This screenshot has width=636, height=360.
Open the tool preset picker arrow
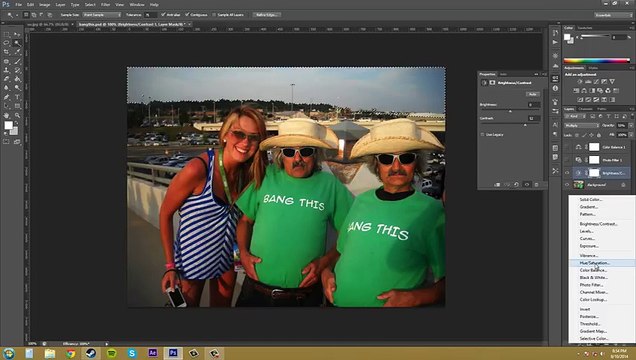(x=17, y=15)
